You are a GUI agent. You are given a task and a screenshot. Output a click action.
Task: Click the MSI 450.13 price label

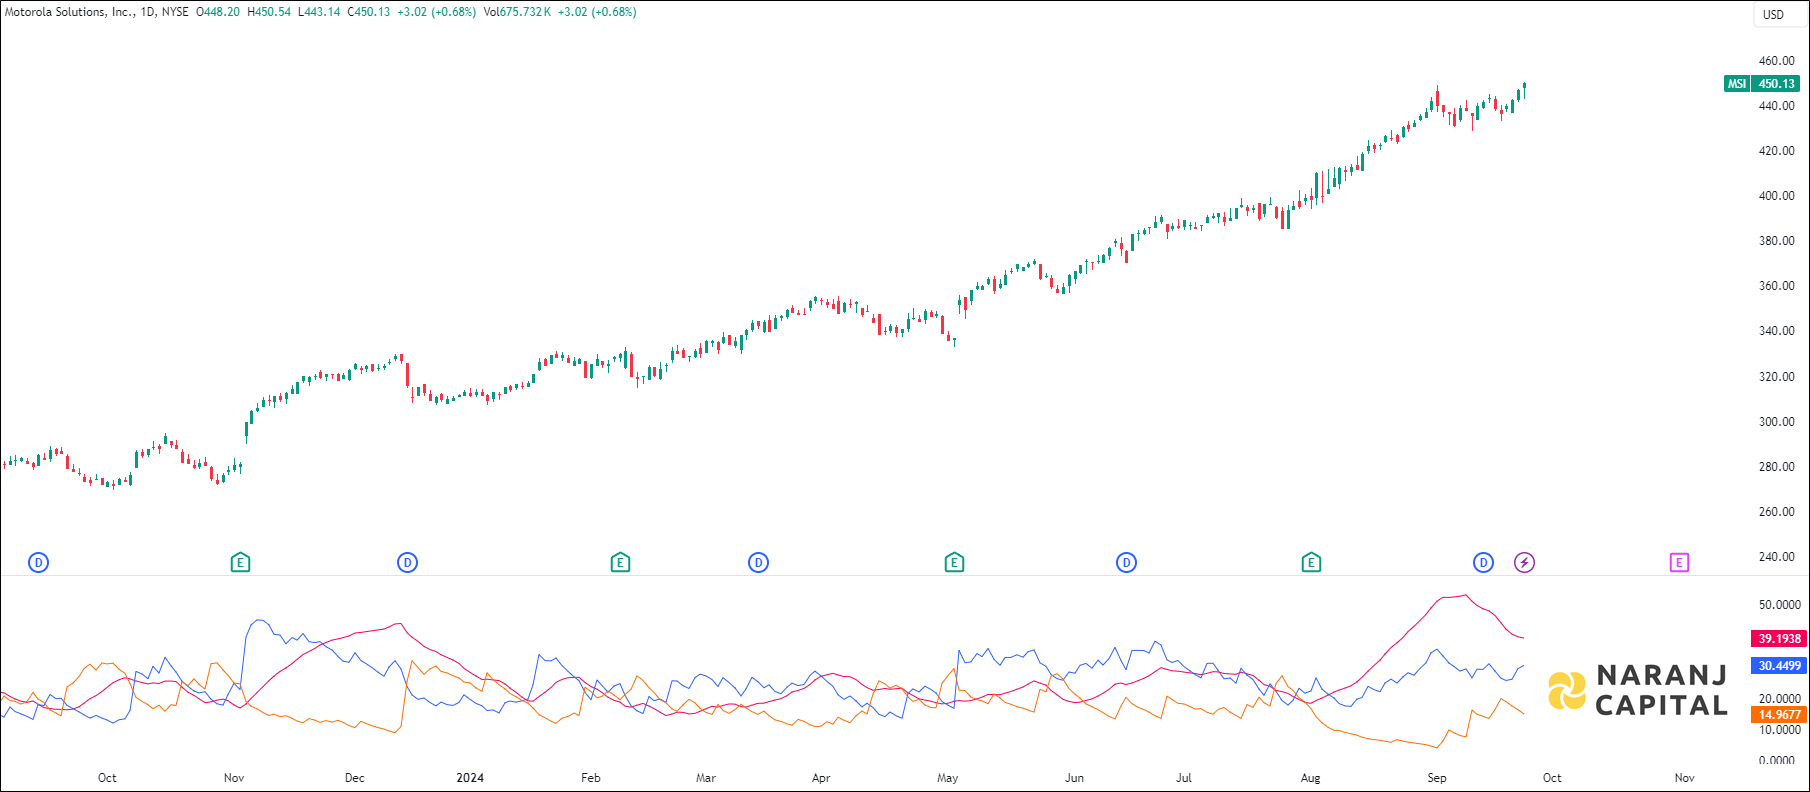[1763, 84]
